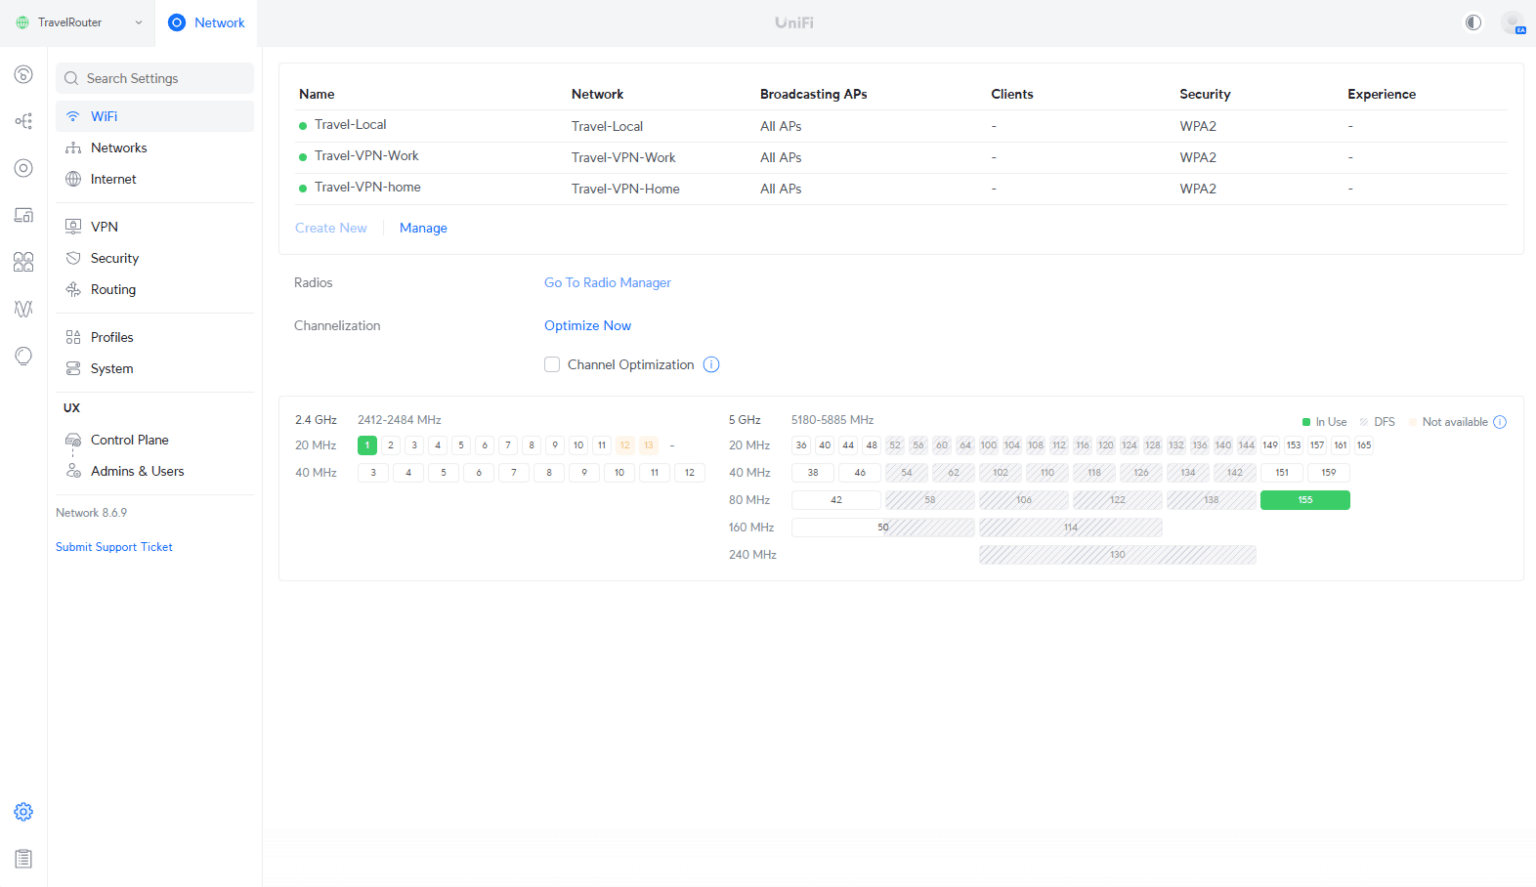Select WiFi in settings menu
The image size is (1536, 887).
click(155, 116)
